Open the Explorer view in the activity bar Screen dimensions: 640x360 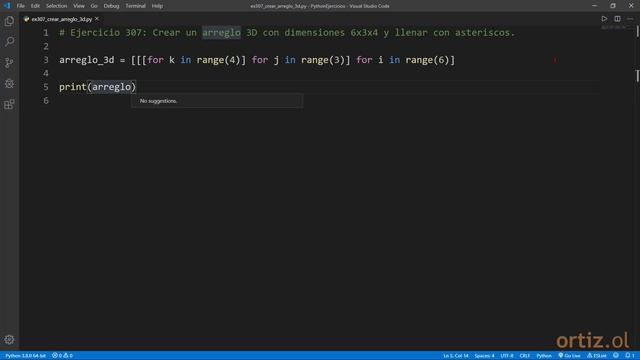9,21
